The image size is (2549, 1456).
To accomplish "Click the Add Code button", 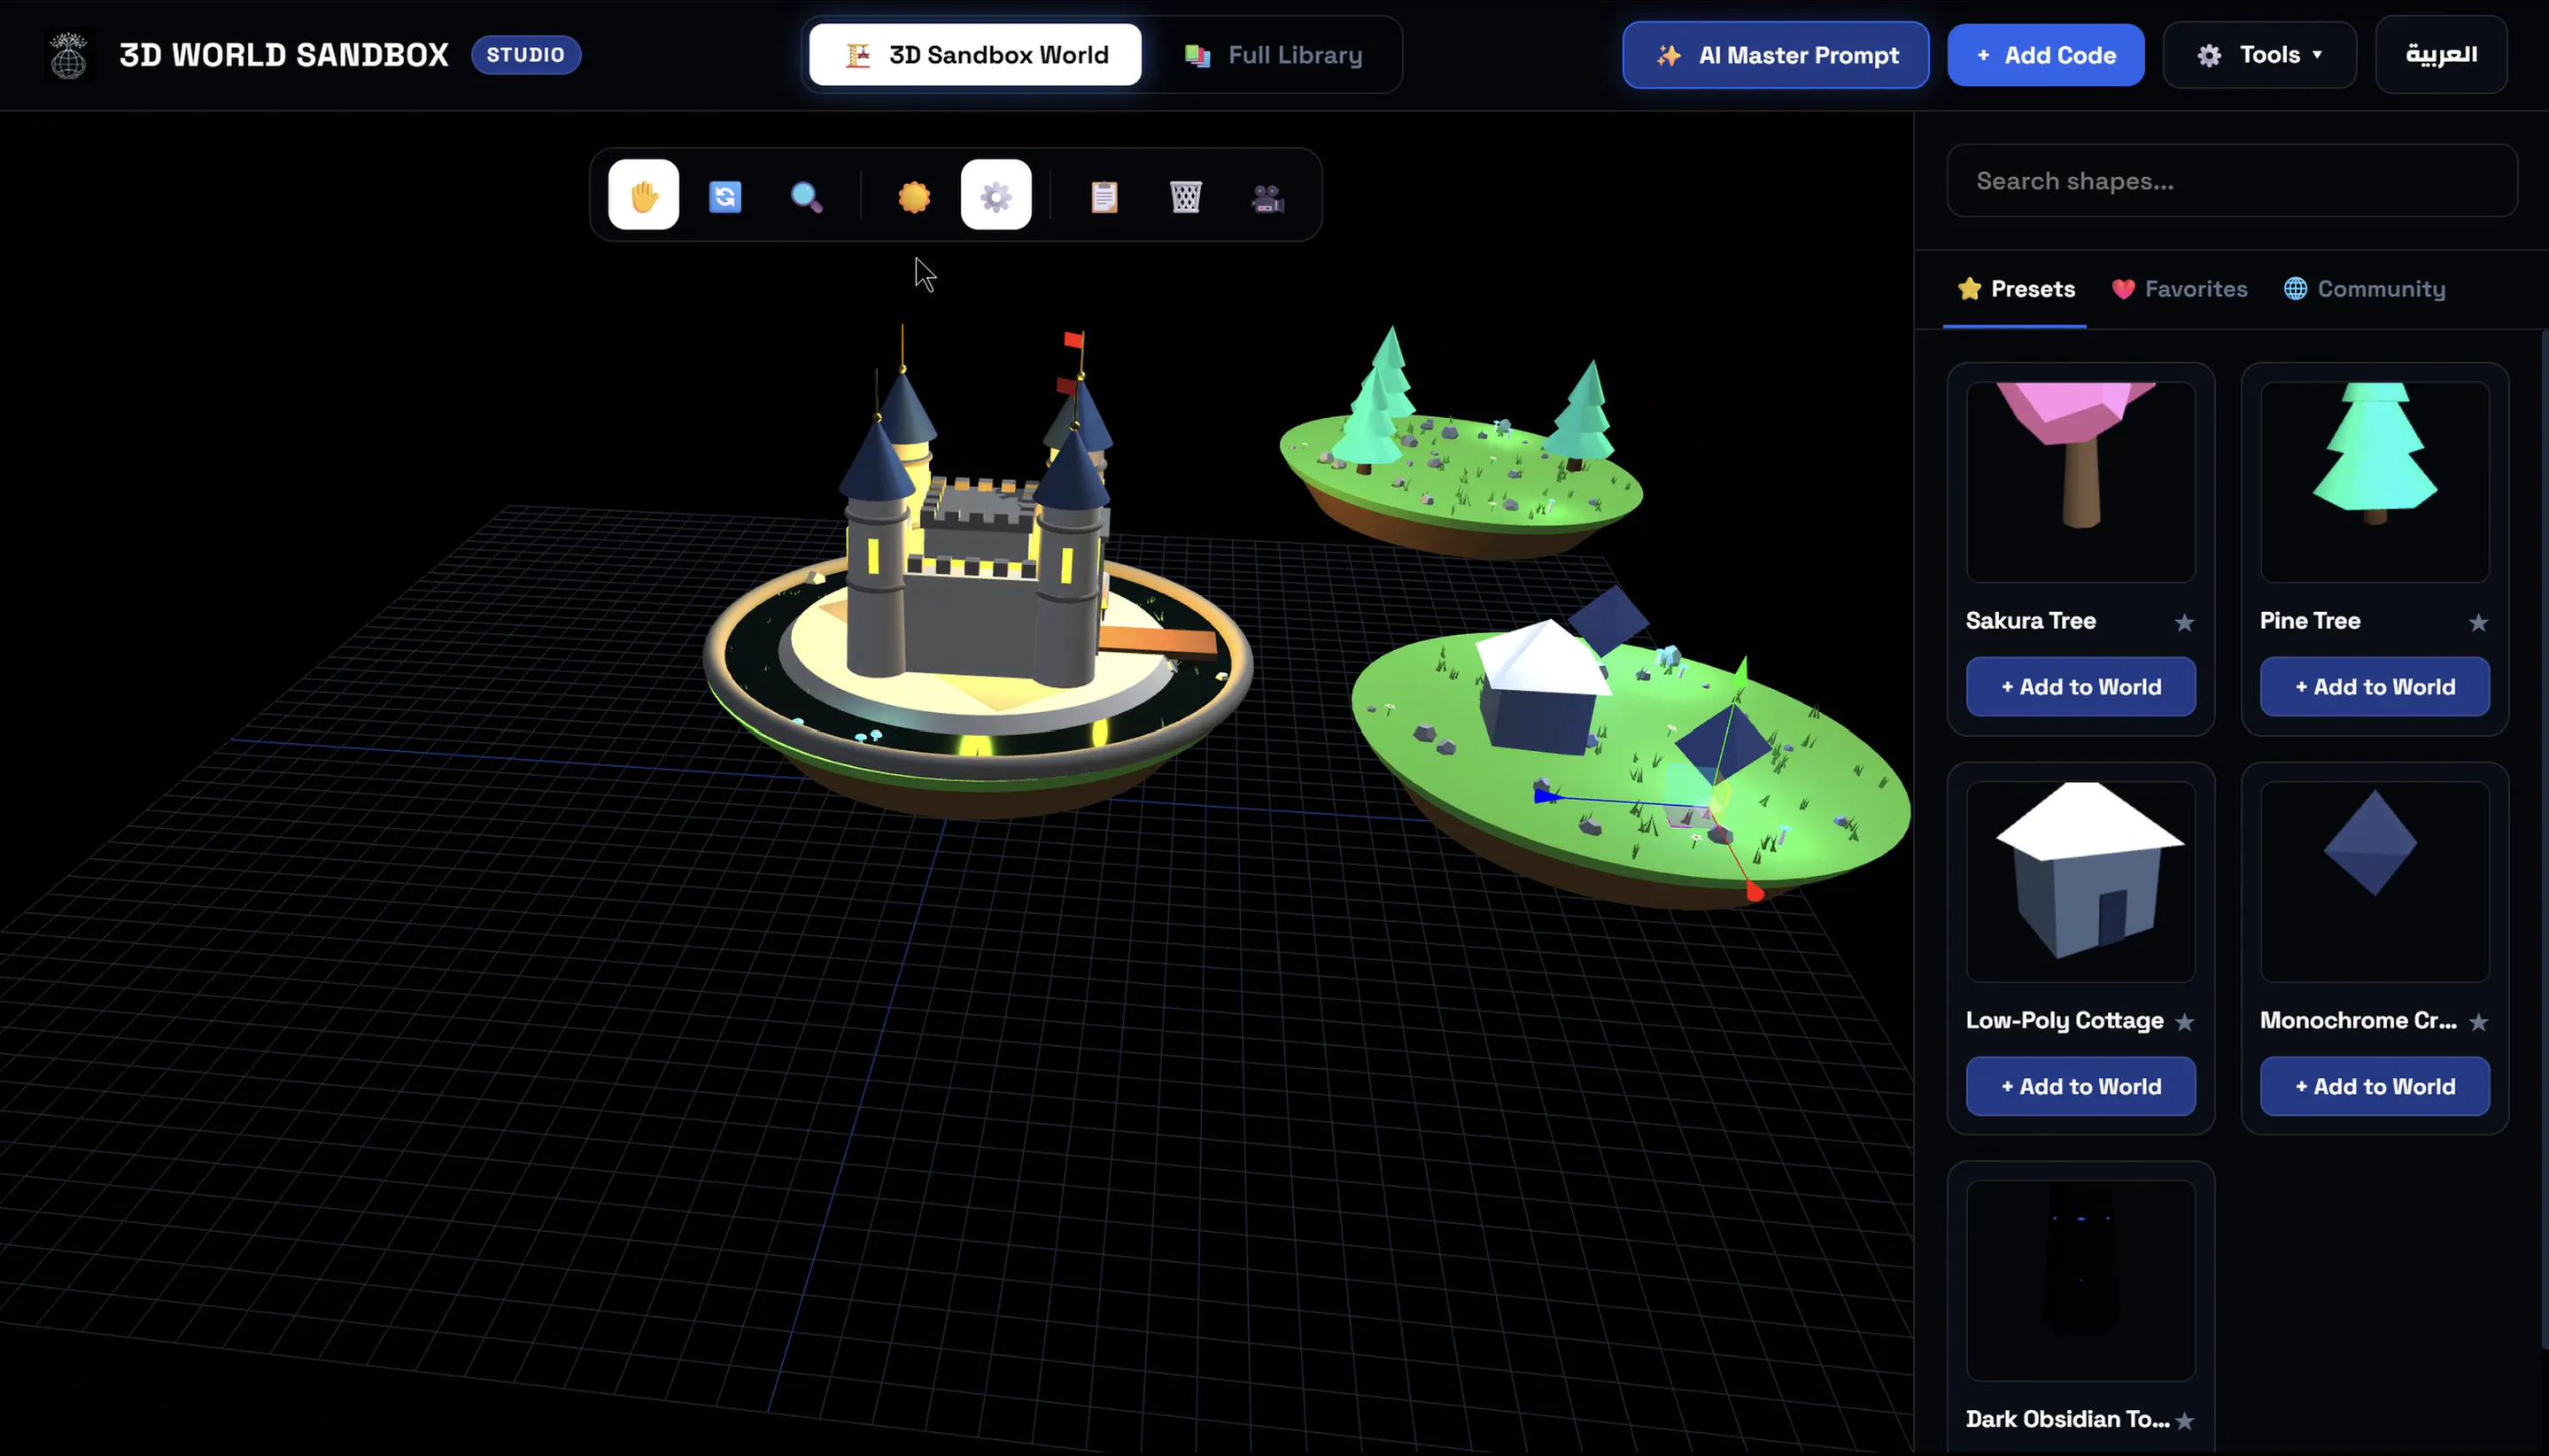I will point(2045,55).
